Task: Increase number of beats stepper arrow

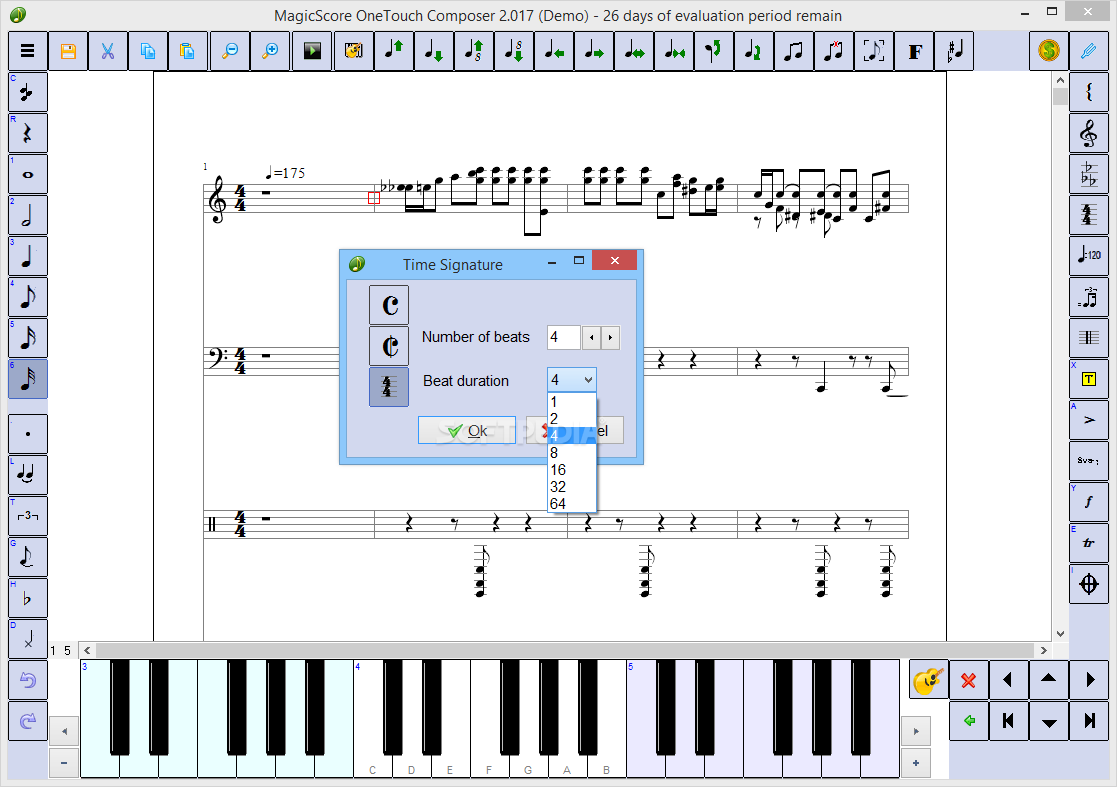Action: tap(611, 337)
